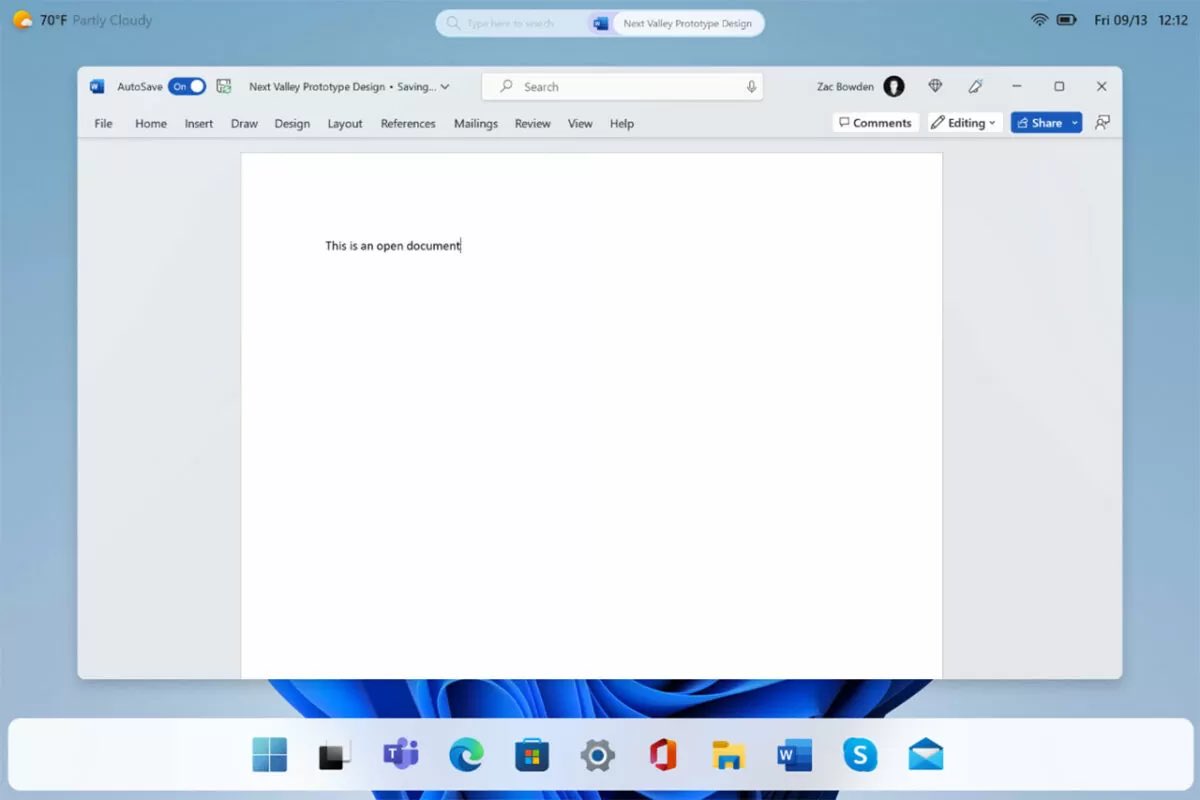Click inside the Word Search field
The image size is (1200, 800).
pos(620,87)
